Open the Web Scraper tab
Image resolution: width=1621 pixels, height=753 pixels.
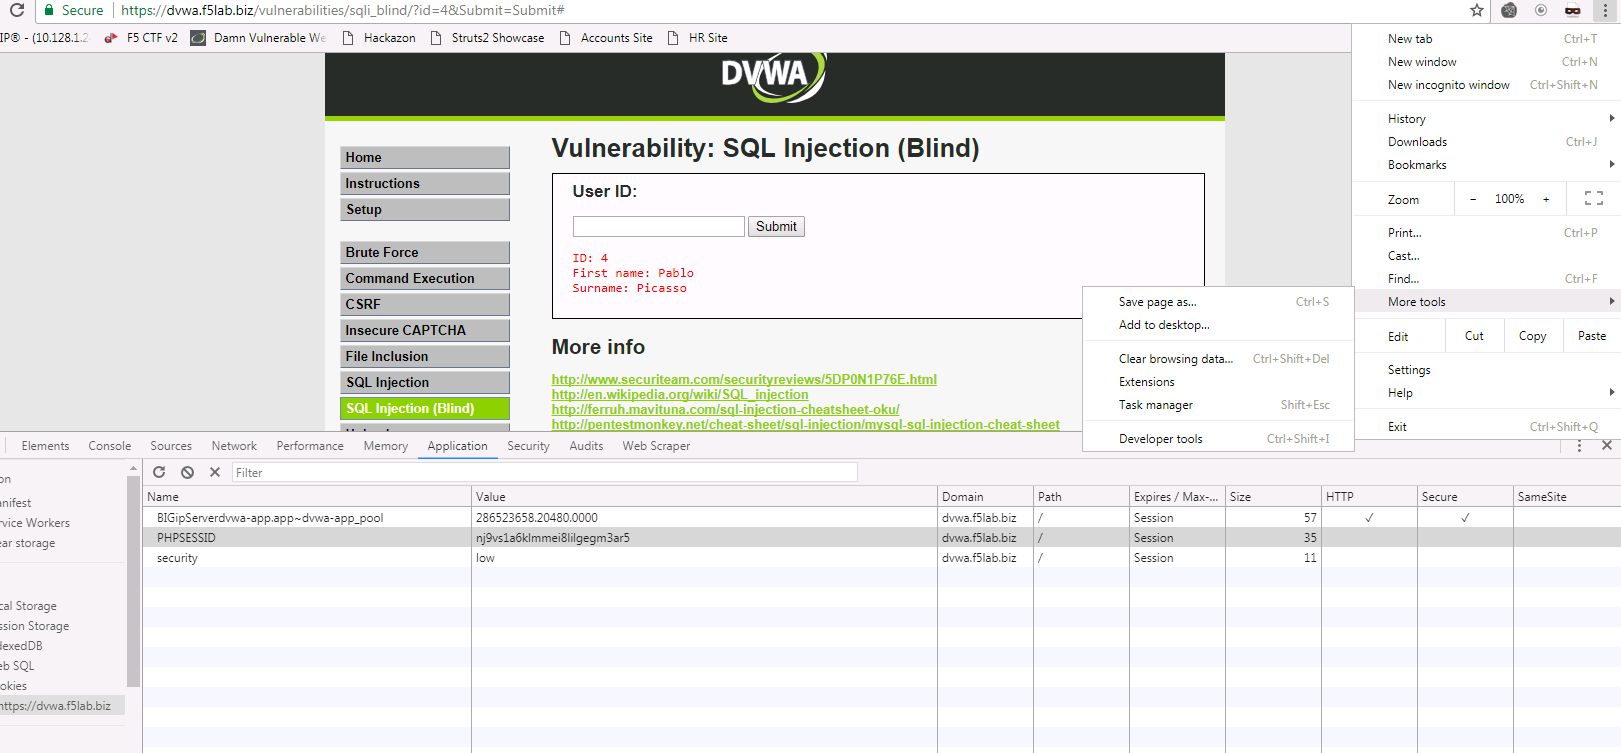(656, 446)
